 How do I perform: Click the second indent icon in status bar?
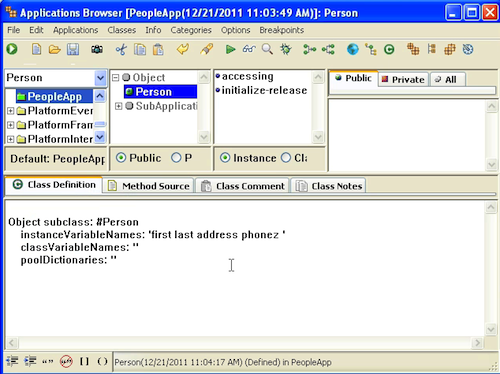tap(30, 361)
